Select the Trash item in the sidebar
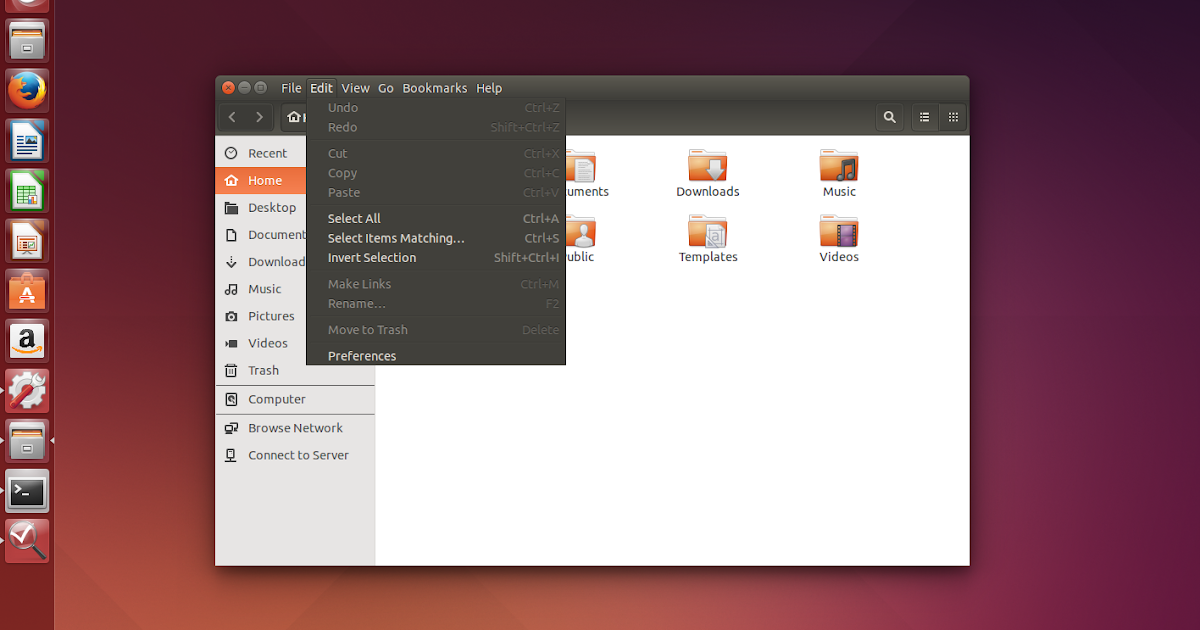 [262, 370]
